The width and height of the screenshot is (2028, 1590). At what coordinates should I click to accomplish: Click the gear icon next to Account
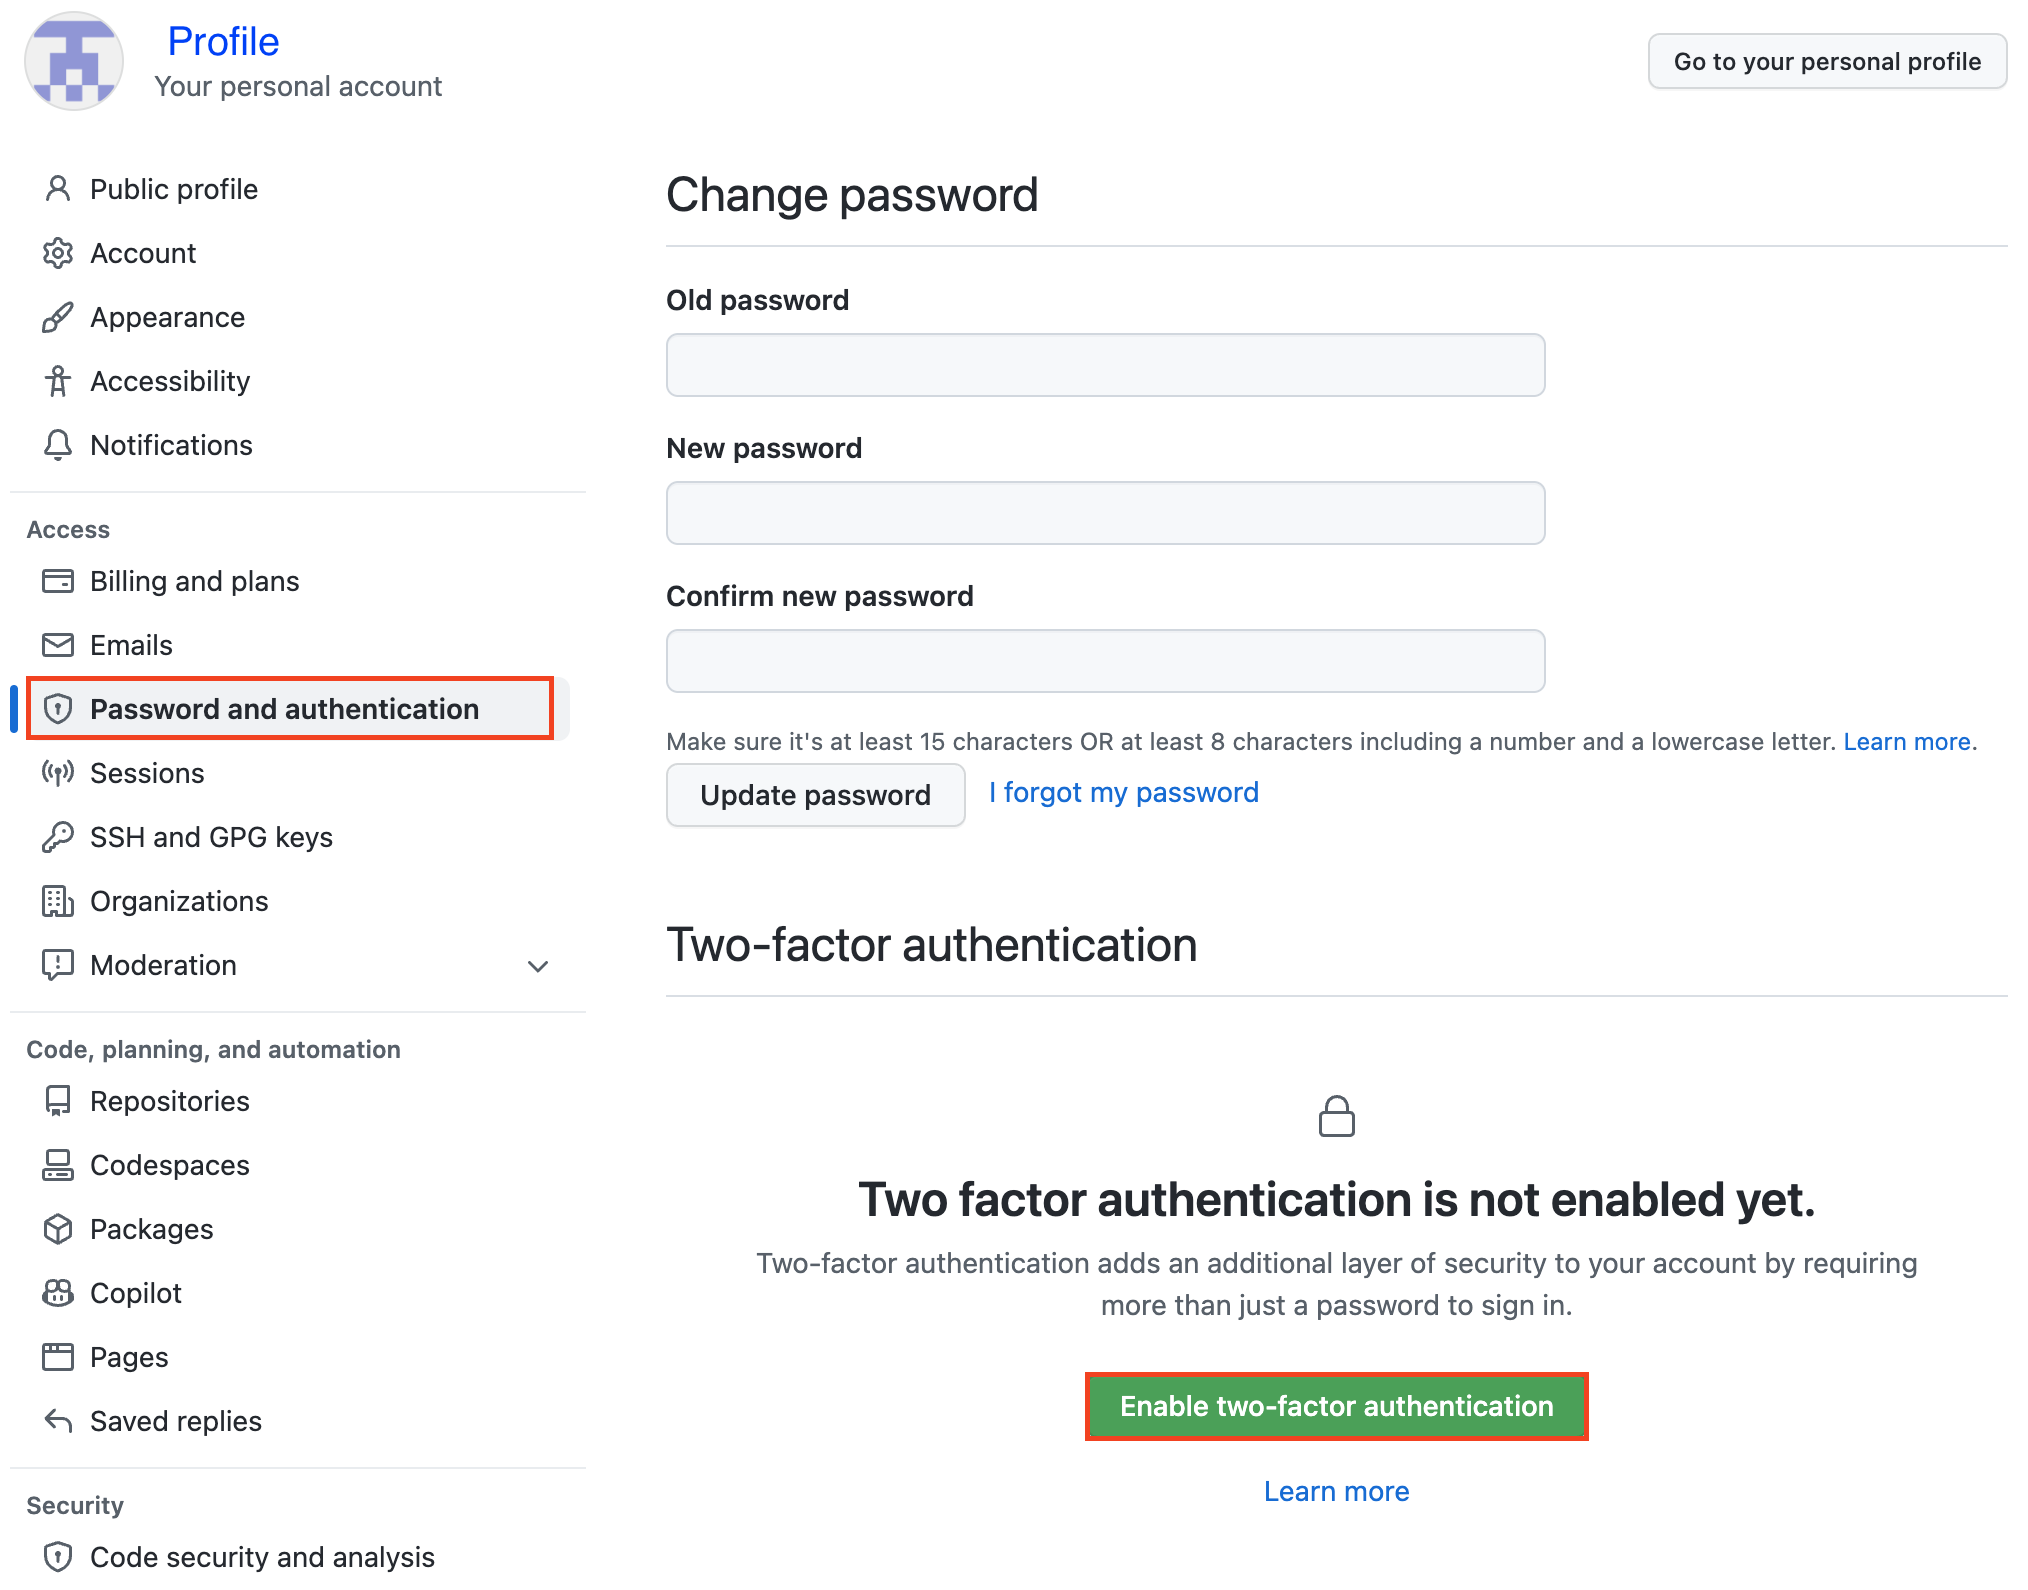(x=58, y=253)
